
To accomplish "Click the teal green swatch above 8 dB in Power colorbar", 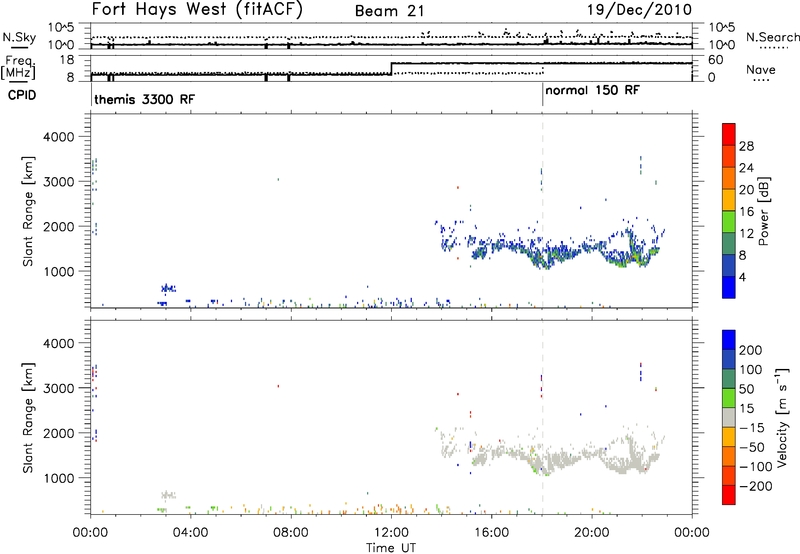I will (729, 244).
